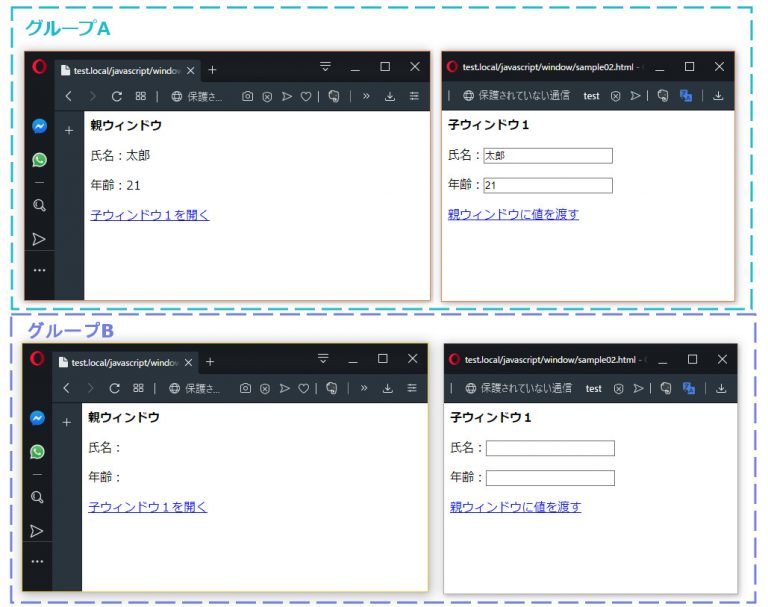Click reload icon in Group A parent window
This screenshot has width=768, height=607.
tap(117, 97)
